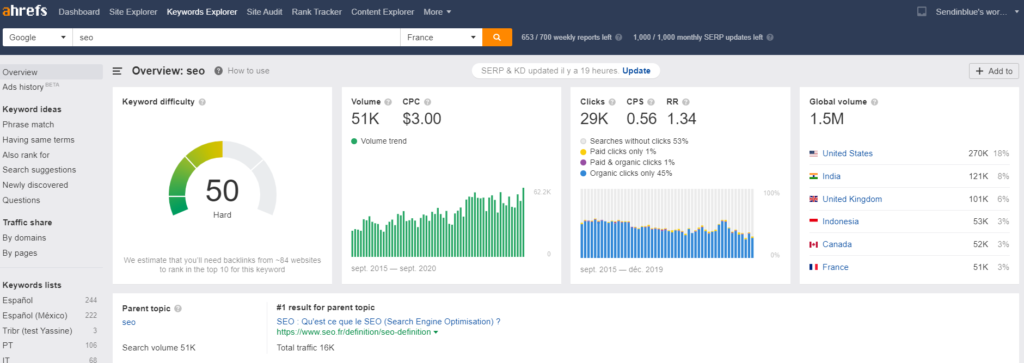Click the monthly SERP updates info icon
Viewport: 1024px width, 363px height.
(x=770, y=37)
